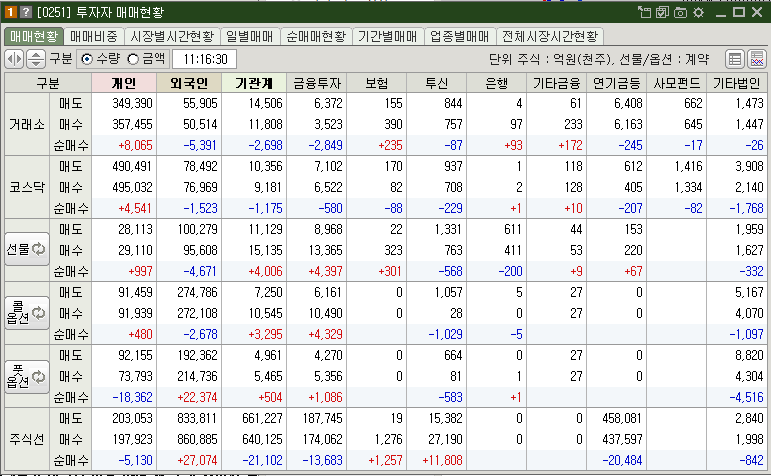This screenshot has height=476, width=771.
Task: Click the 외국인 column header
Action: point(189,83)
